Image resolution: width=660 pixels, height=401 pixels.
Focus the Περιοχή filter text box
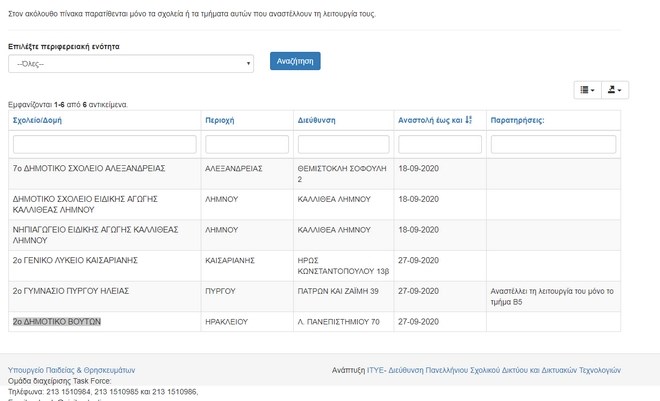[247, 145]
